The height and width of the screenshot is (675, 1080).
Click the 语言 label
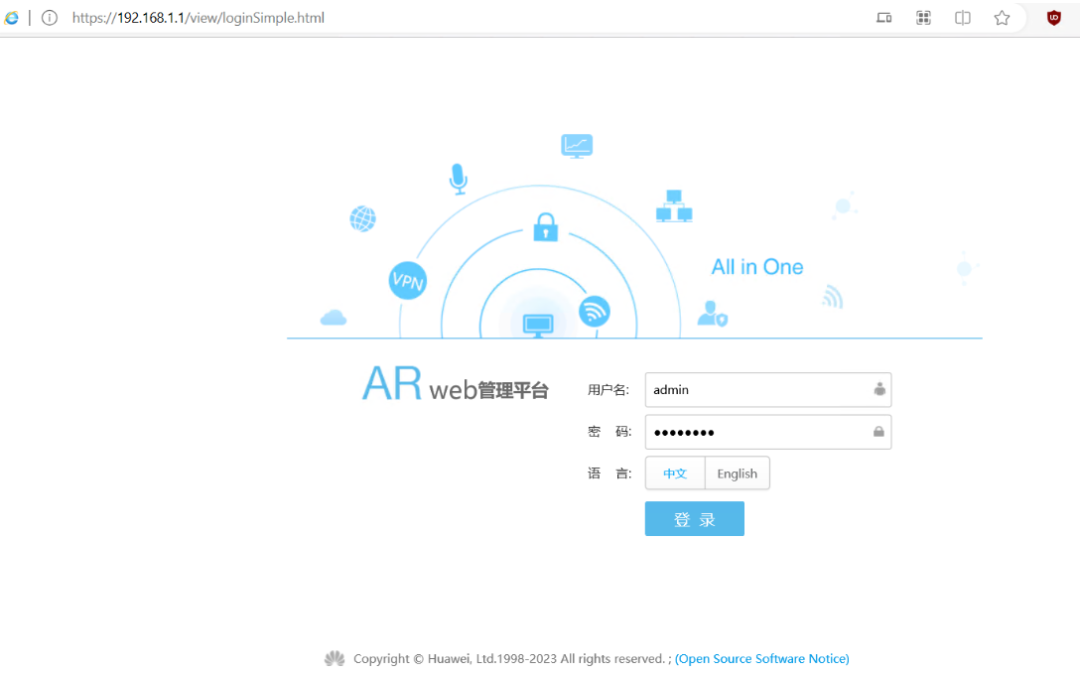[609, 473]
